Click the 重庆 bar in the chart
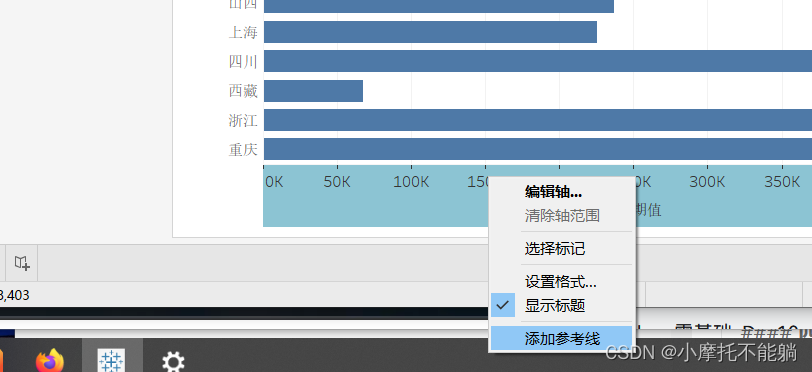 click(538, 149)
